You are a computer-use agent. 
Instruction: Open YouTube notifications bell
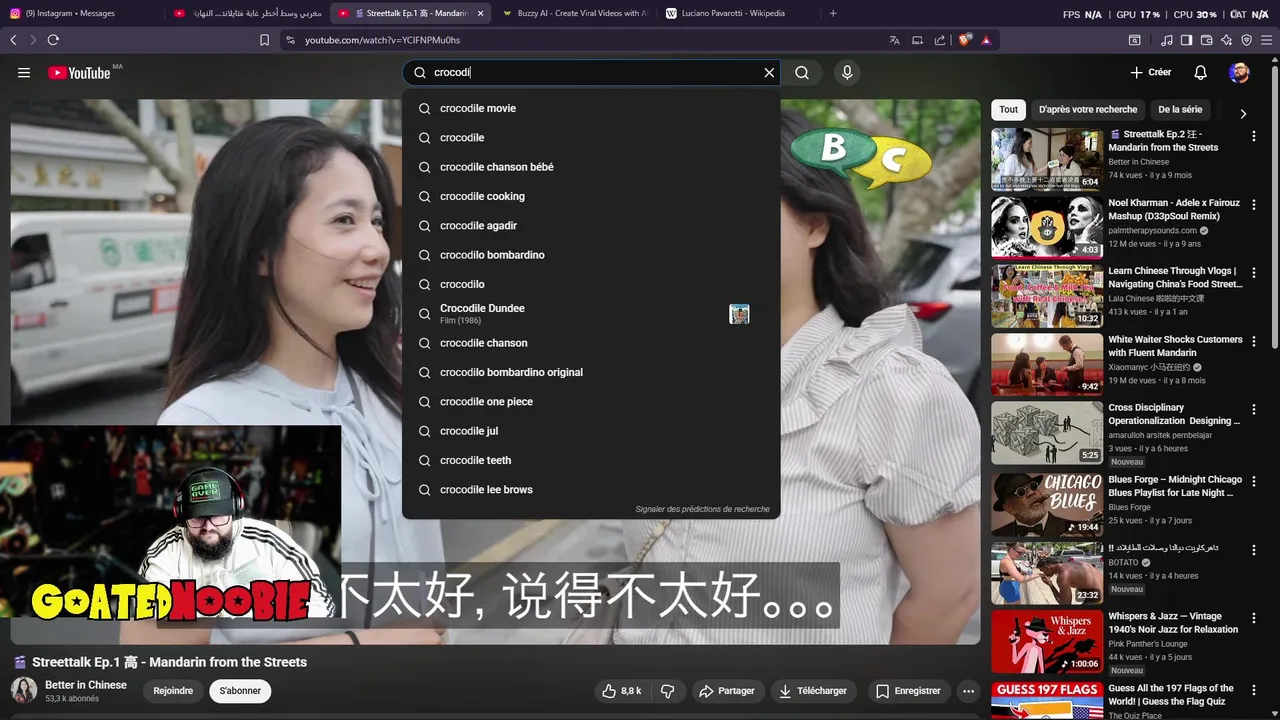point(1201,73)
